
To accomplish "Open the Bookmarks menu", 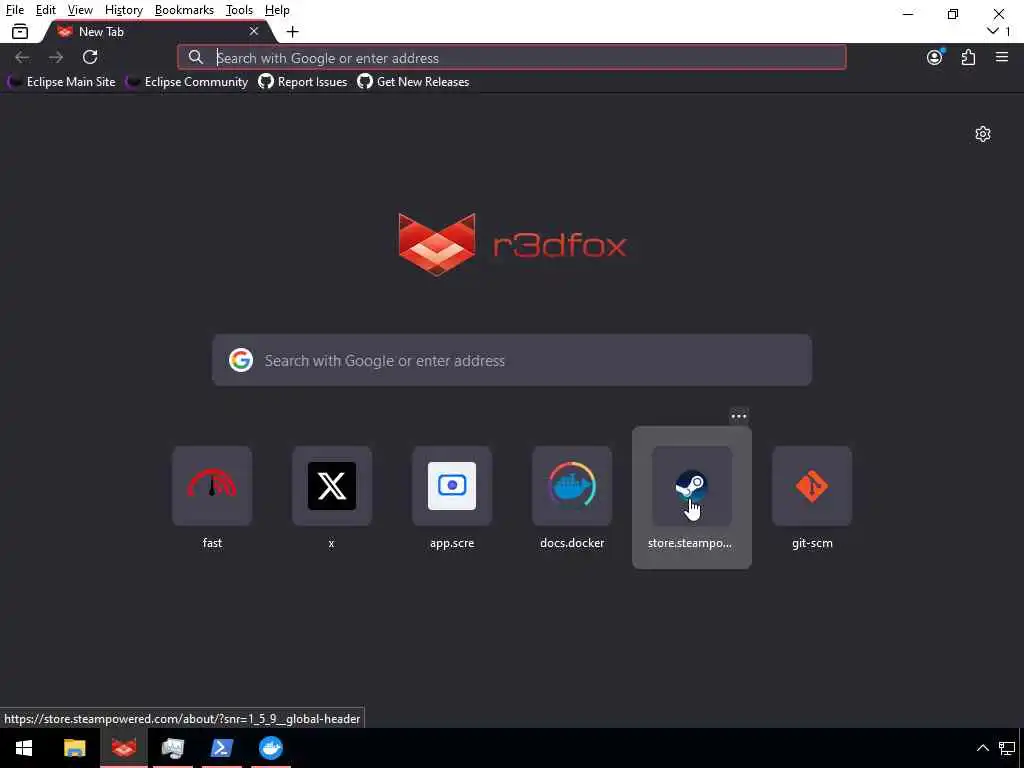I will click(x=184, y=10).
